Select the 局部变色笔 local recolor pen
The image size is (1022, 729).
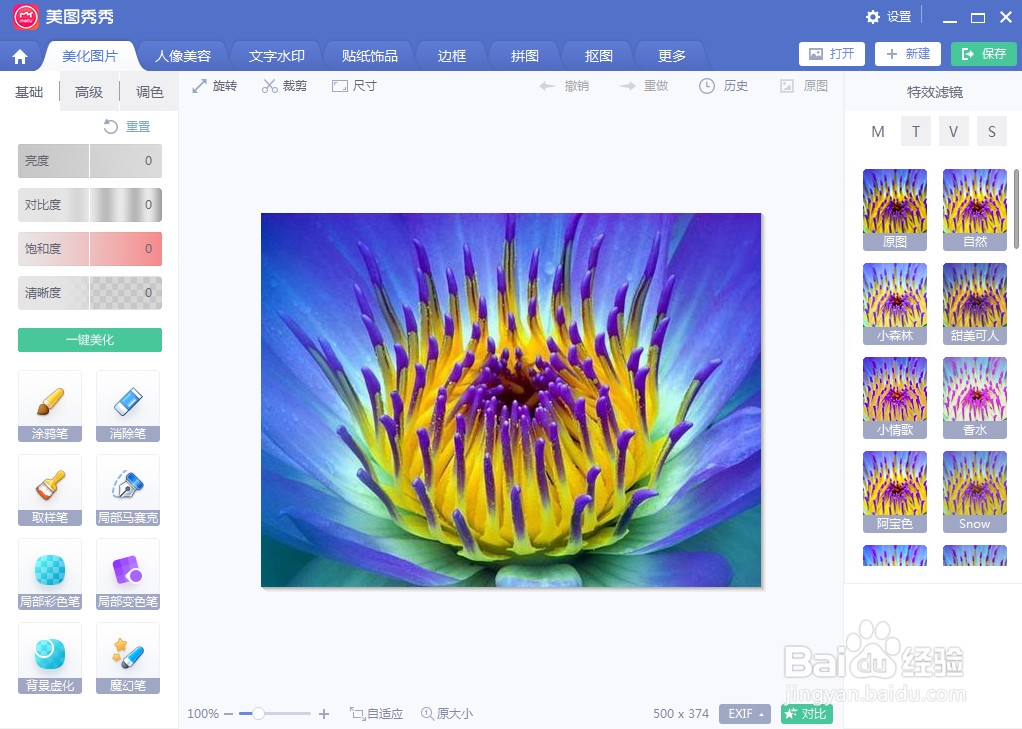pos(127,574)
